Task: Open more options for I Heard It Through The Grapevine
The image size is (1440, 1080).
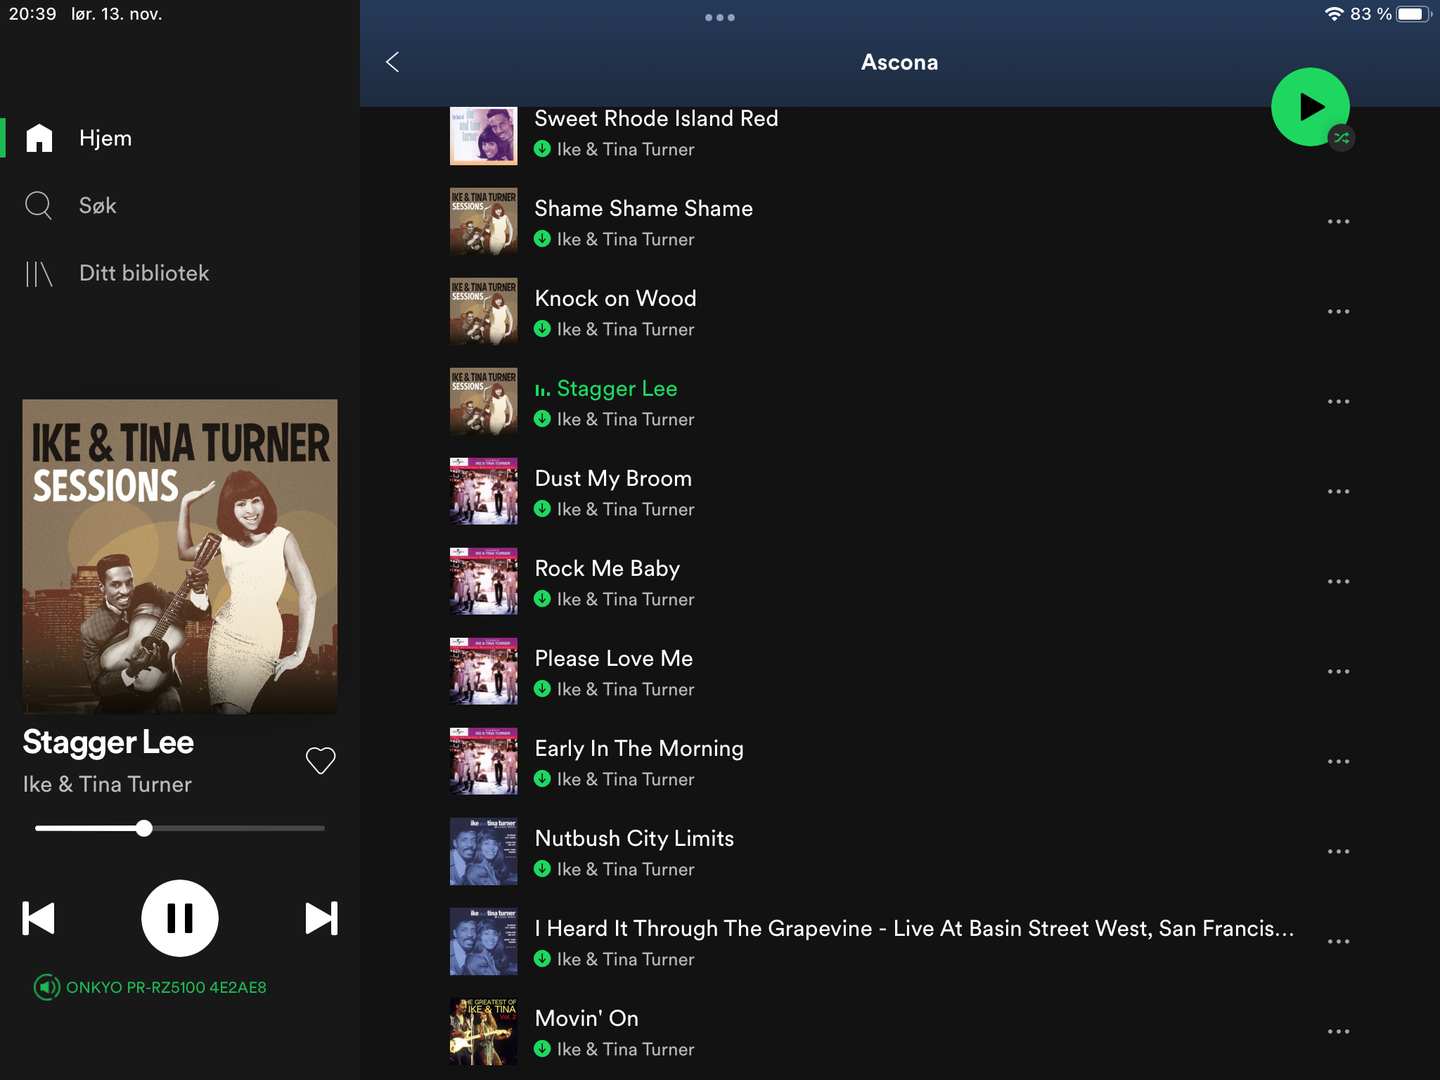Action: 1338,941
